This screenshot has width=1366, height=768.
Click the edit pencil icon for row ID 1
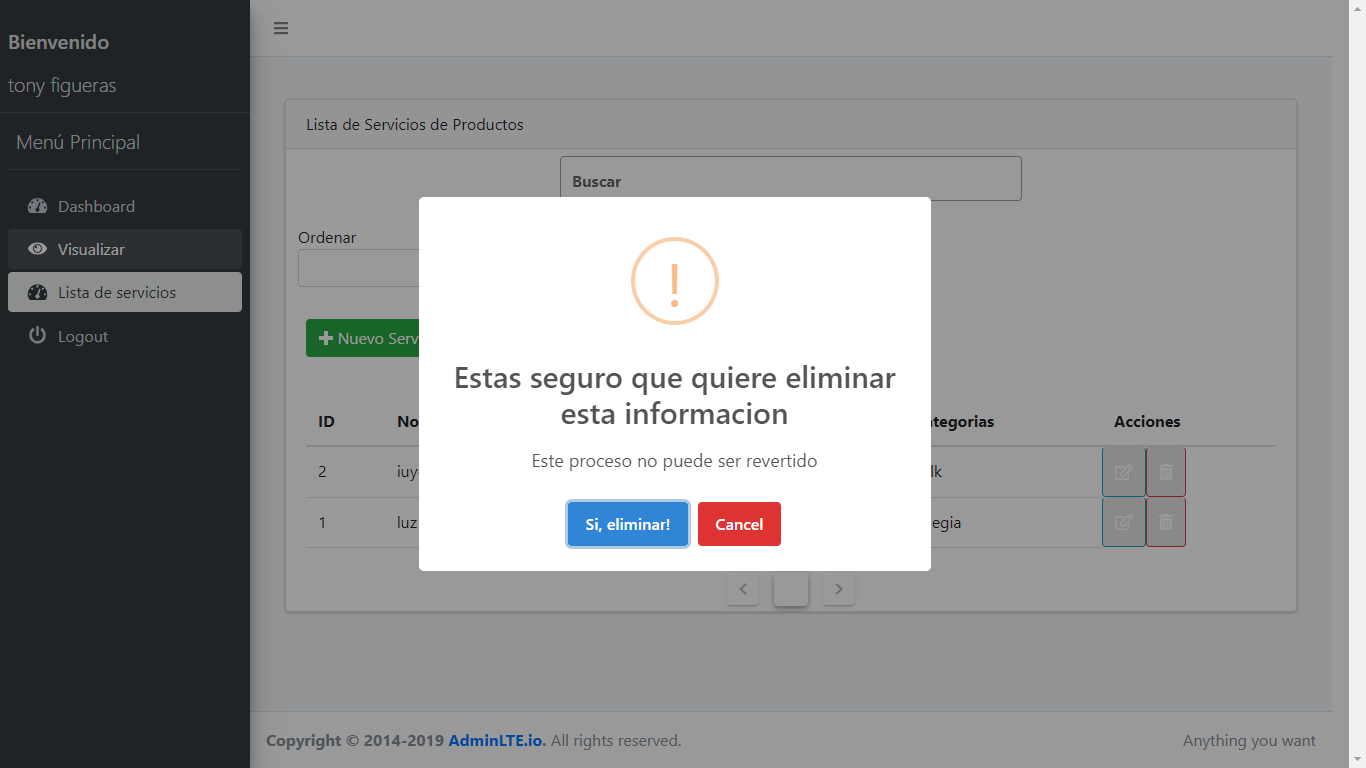[1123, 521]
